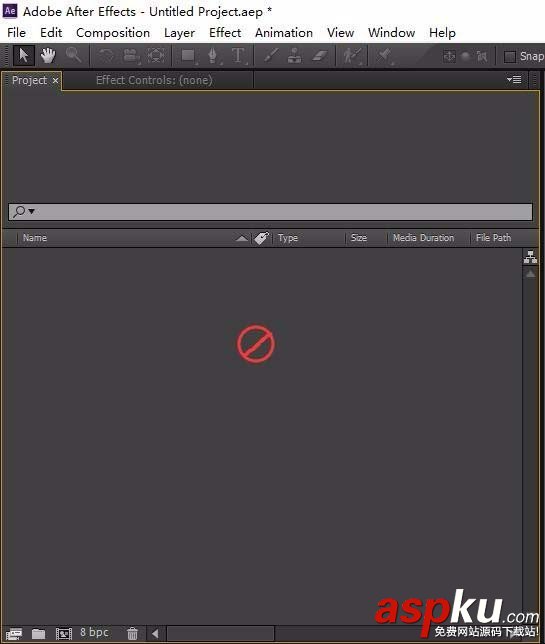Change the 8 bpc color depth
The width and height of the screenshot is (545, 644).
[x=94, y=632]
